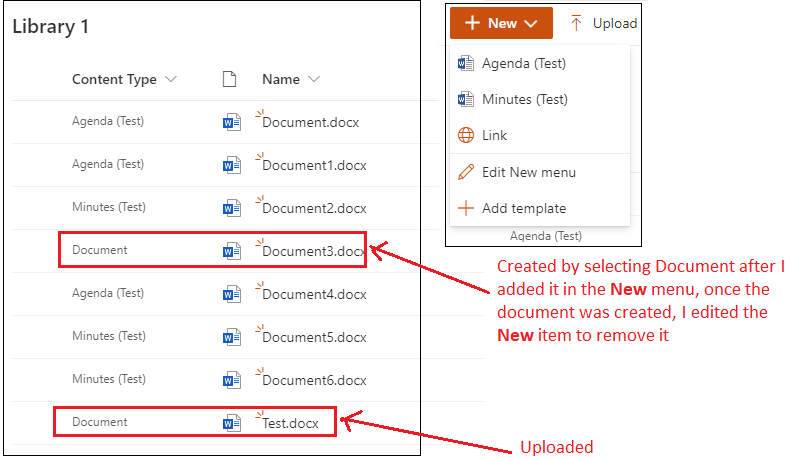The height and width of the screenshot is (459, 788).
Task: Choose Agenda (Test) from the New menu
Action: [x=540, y=63]
